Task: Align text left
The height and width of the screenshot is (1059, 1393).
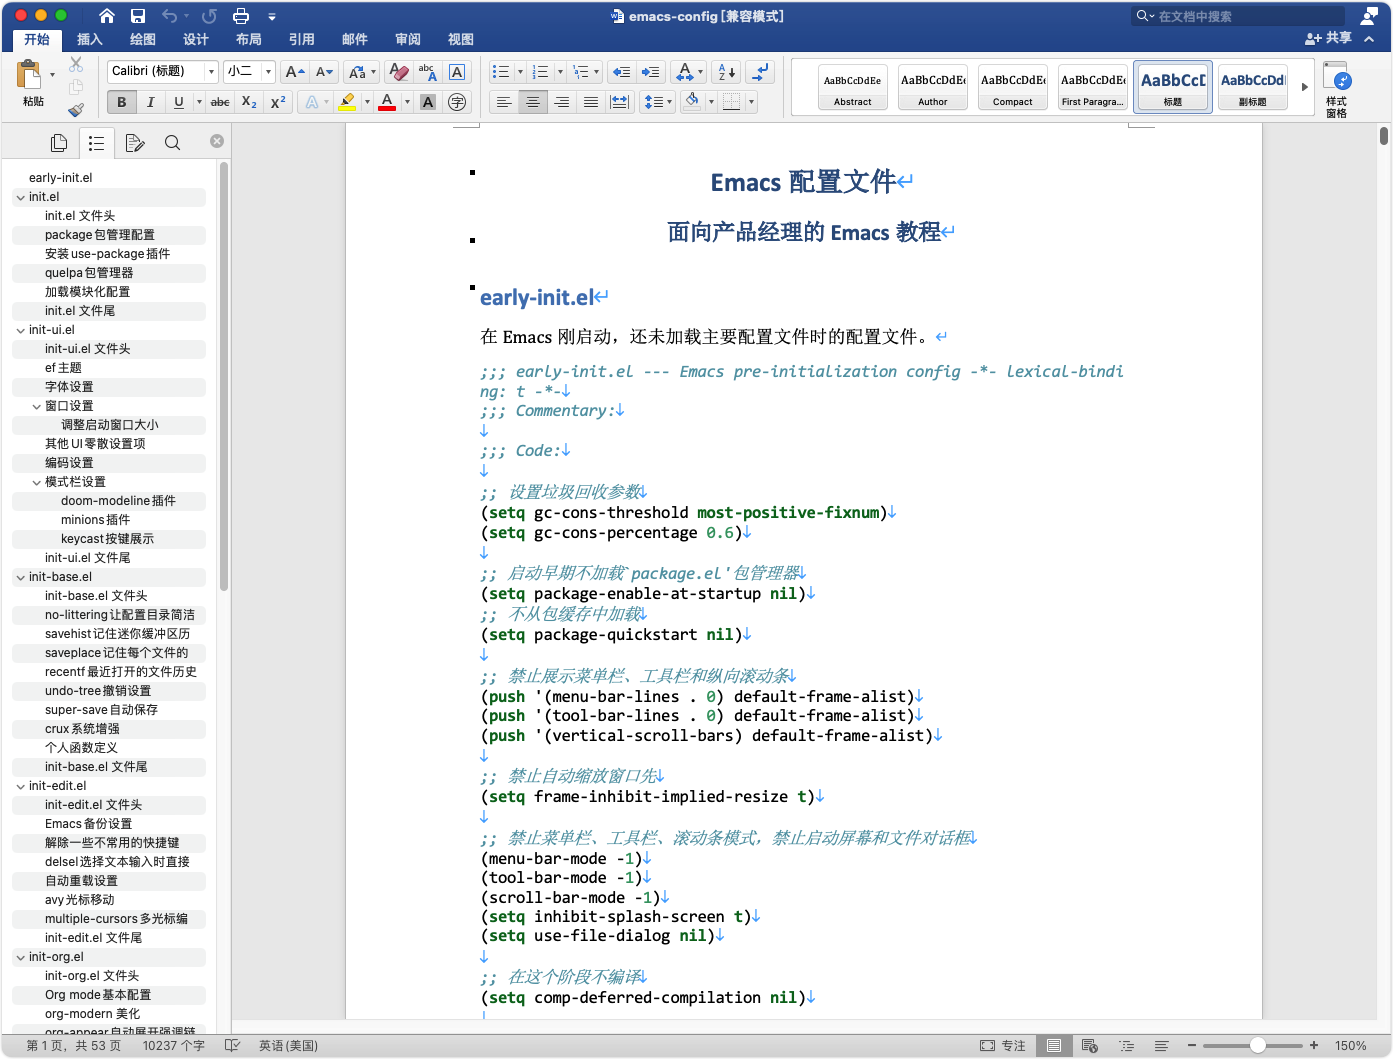Action: 504,102
